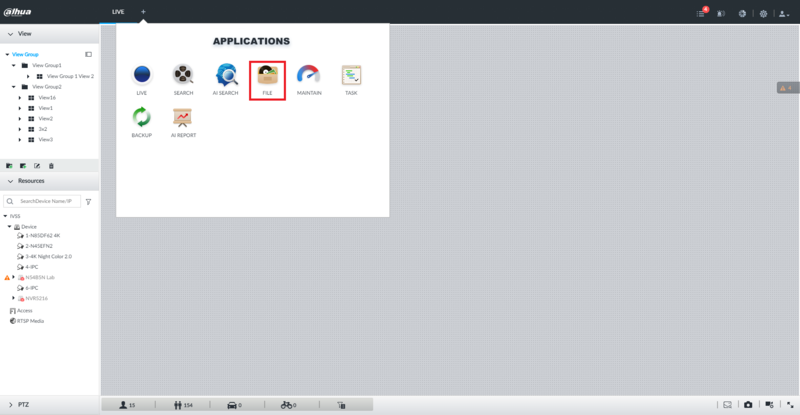The height and width of the screenshot is (415, 800).
Task: Select the 3x2 view
Action: pyautogui.click(x=43, y=129)
